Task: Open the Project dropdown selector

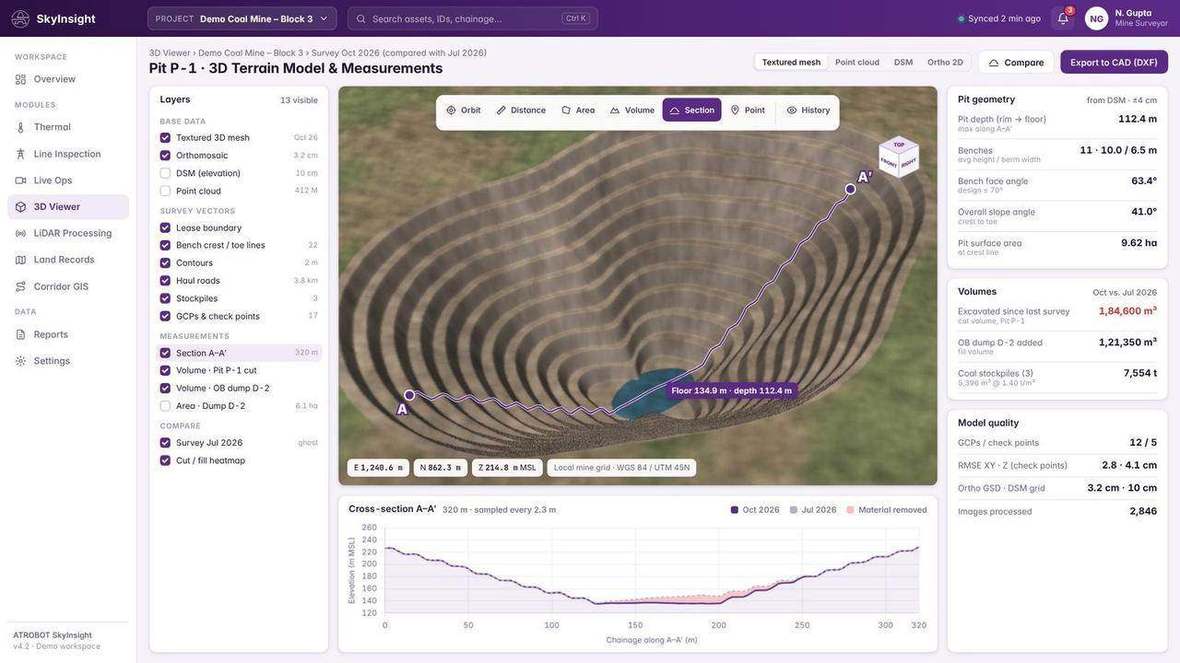Action: click(x=242, y=19)
